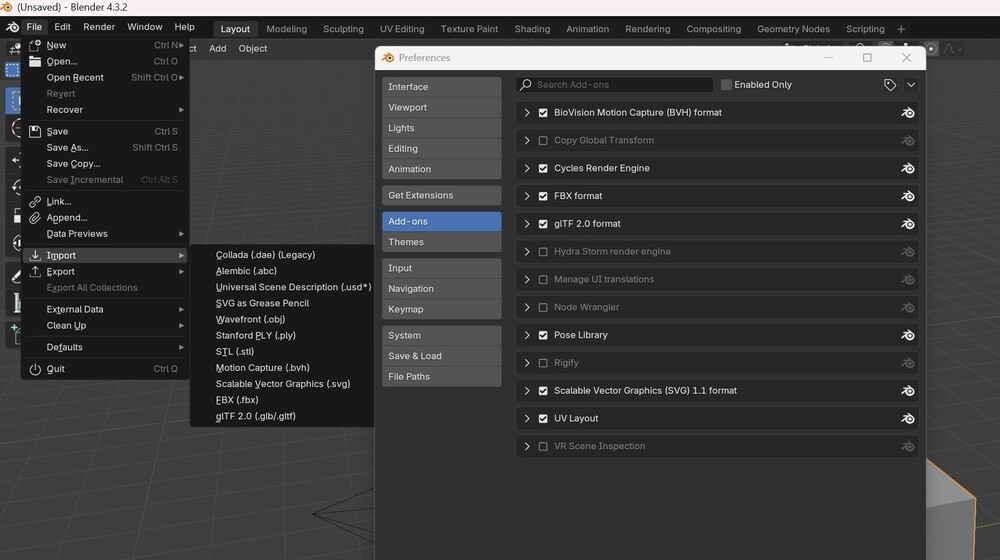Open the Interface preferences section
Viewport: 1000px width, 560px height.
click(441, 87)
